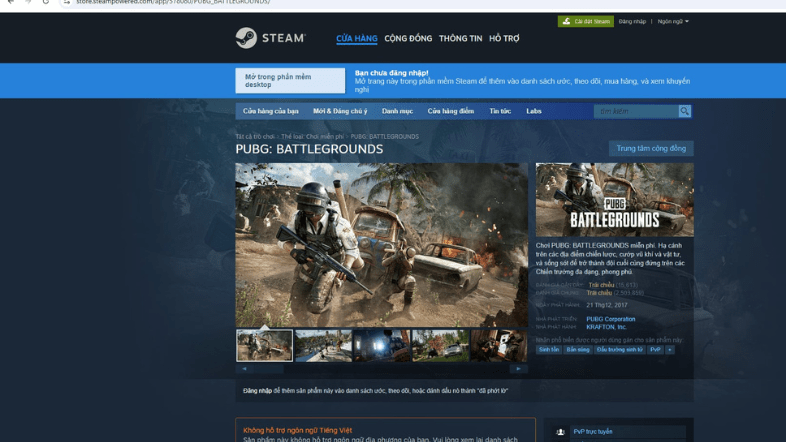
Task: Click the plus icon to add a tag
Action: pyautogui.click(x=670, y=350)
